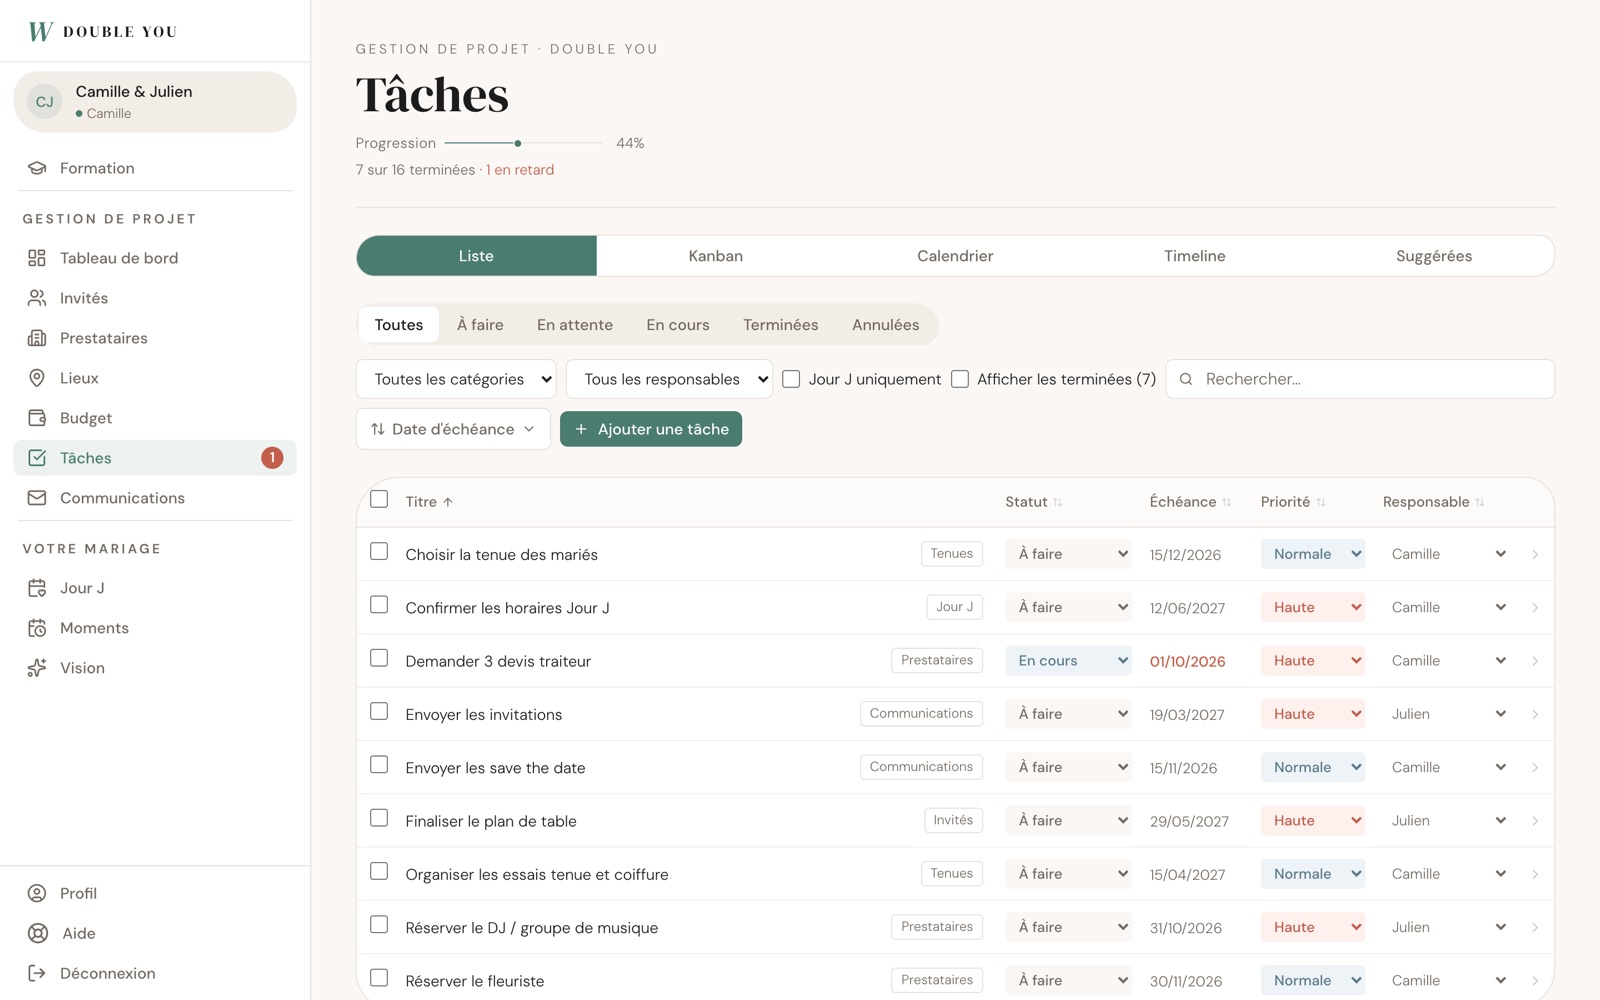
Task: Open responsable dropdown for Réserver le DJ row
Action: (1448, 927)
